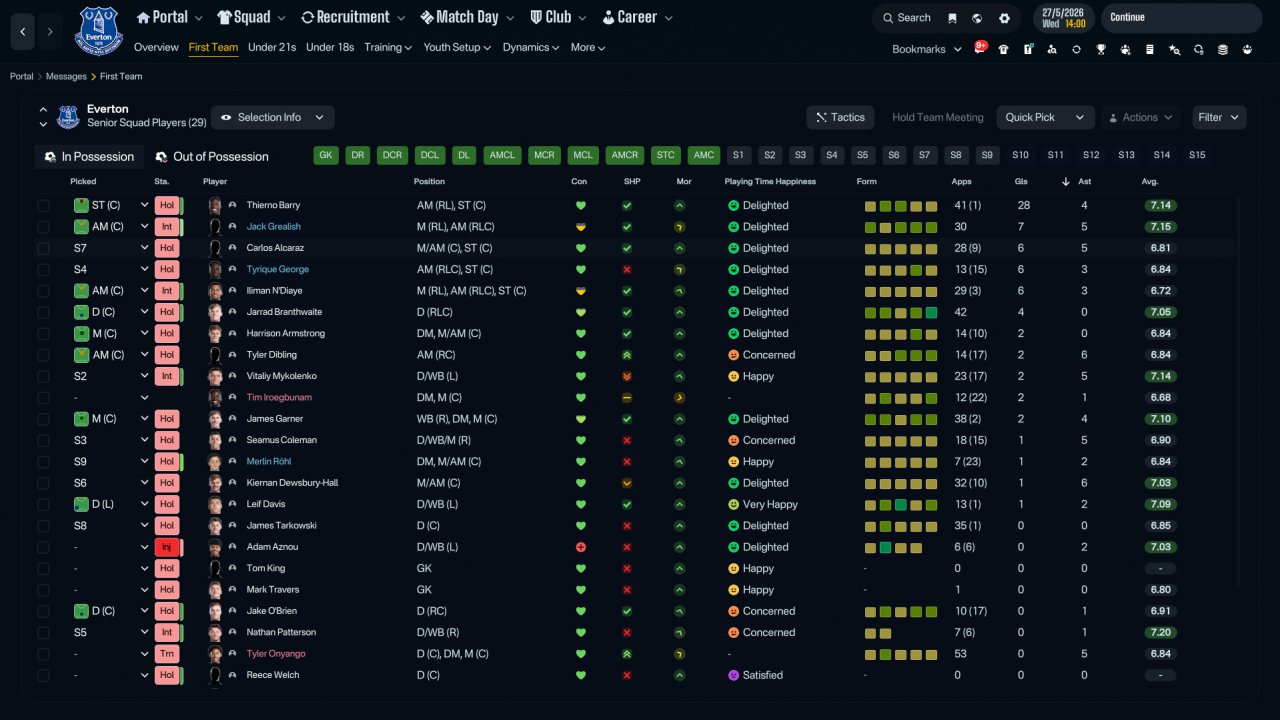Screen dimensions: 1280x720
Task: Click the Tactics button
Action: (840, 117)
